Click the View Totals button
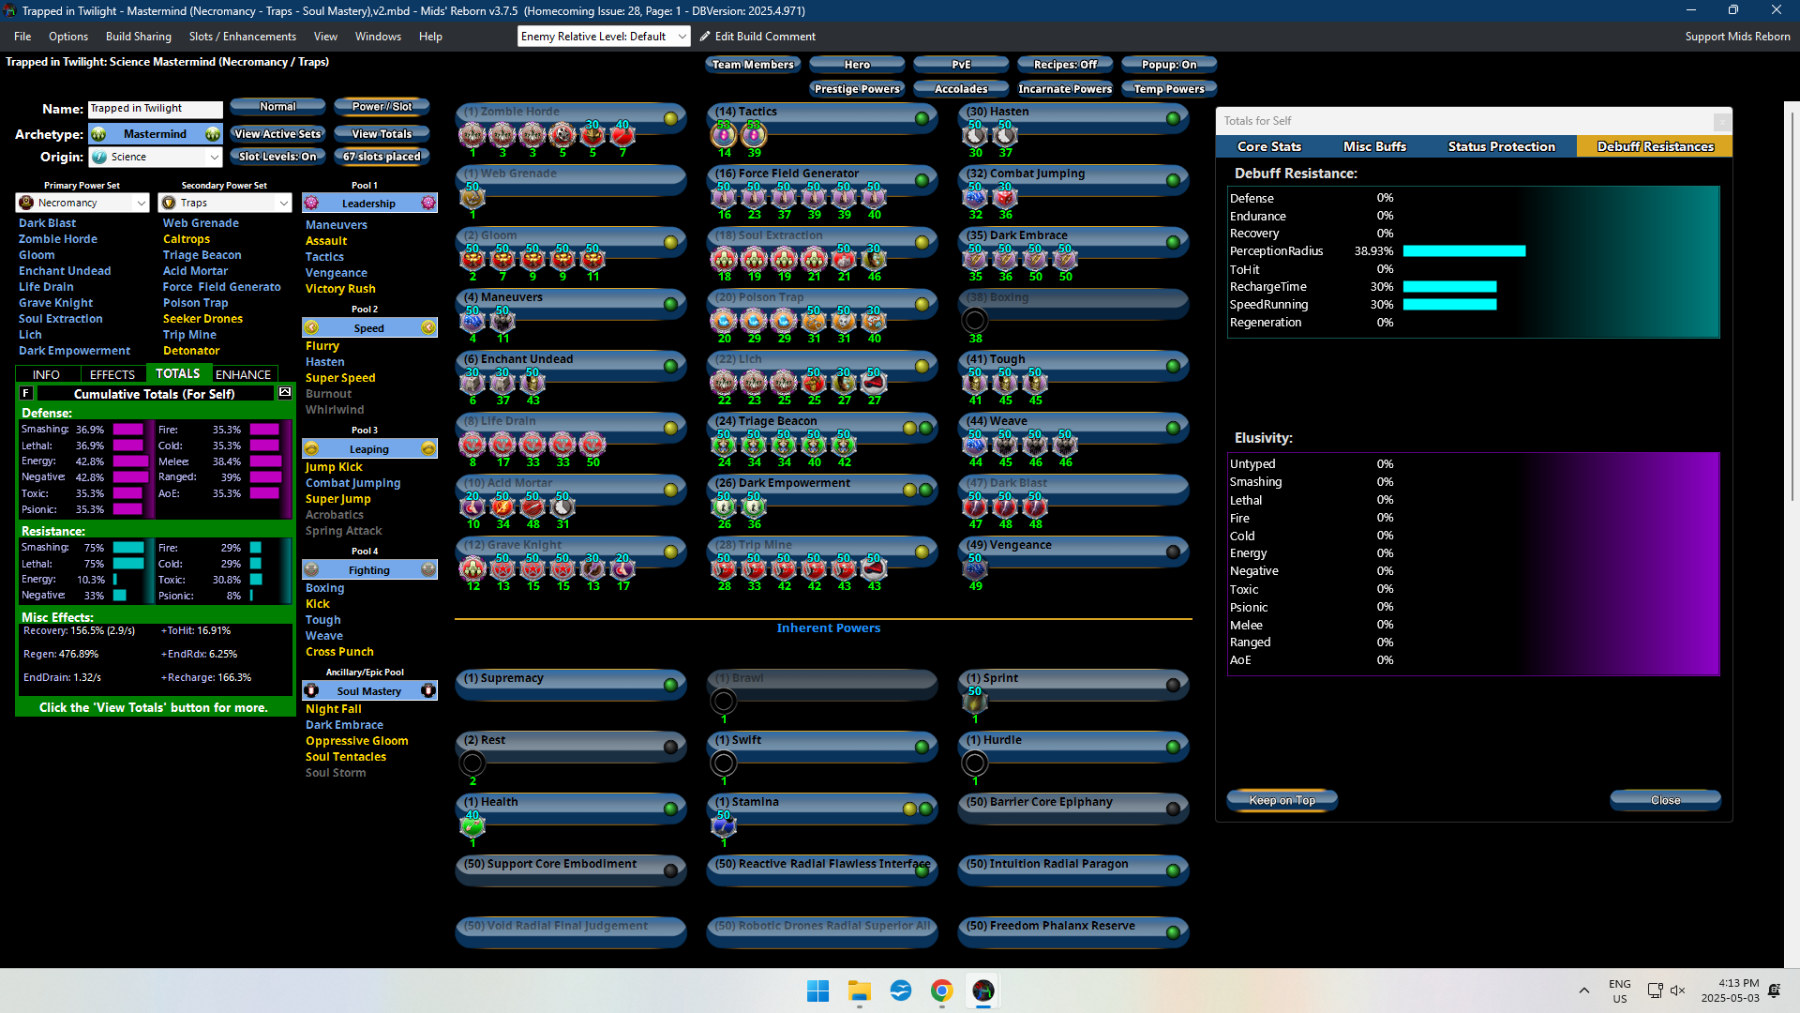 click(381, 134)
